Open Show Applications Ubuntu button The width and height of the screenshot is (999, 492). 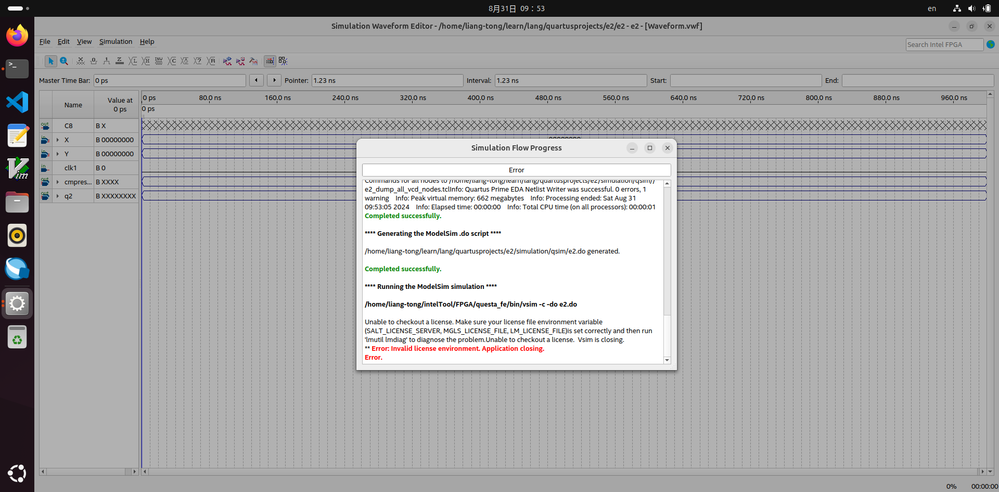pos(17,474)
